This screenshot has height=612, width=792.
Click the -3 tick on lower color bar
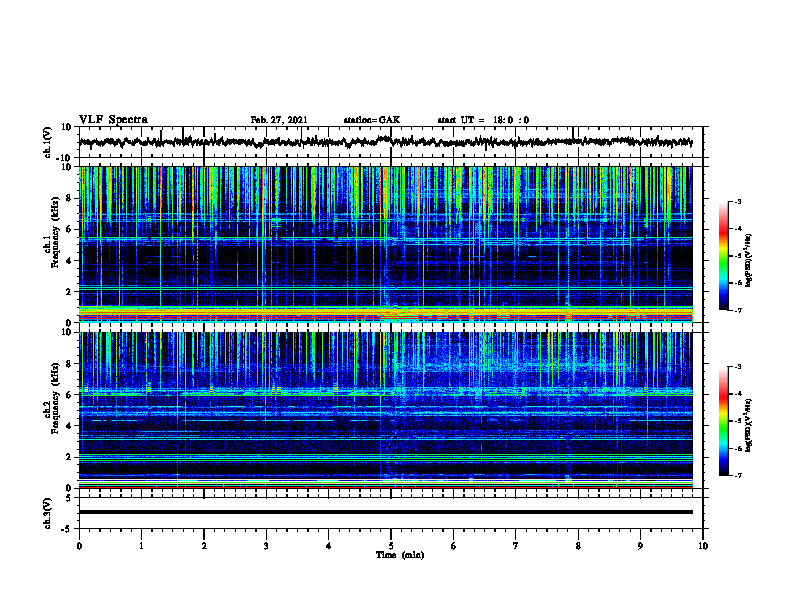coord(737,367)
